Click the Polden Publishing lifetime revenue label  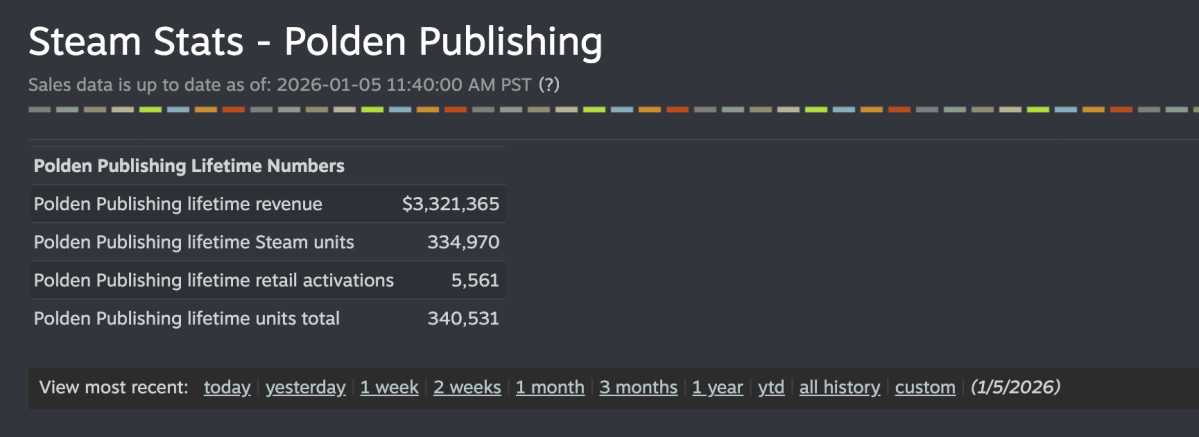pos(178,204)
